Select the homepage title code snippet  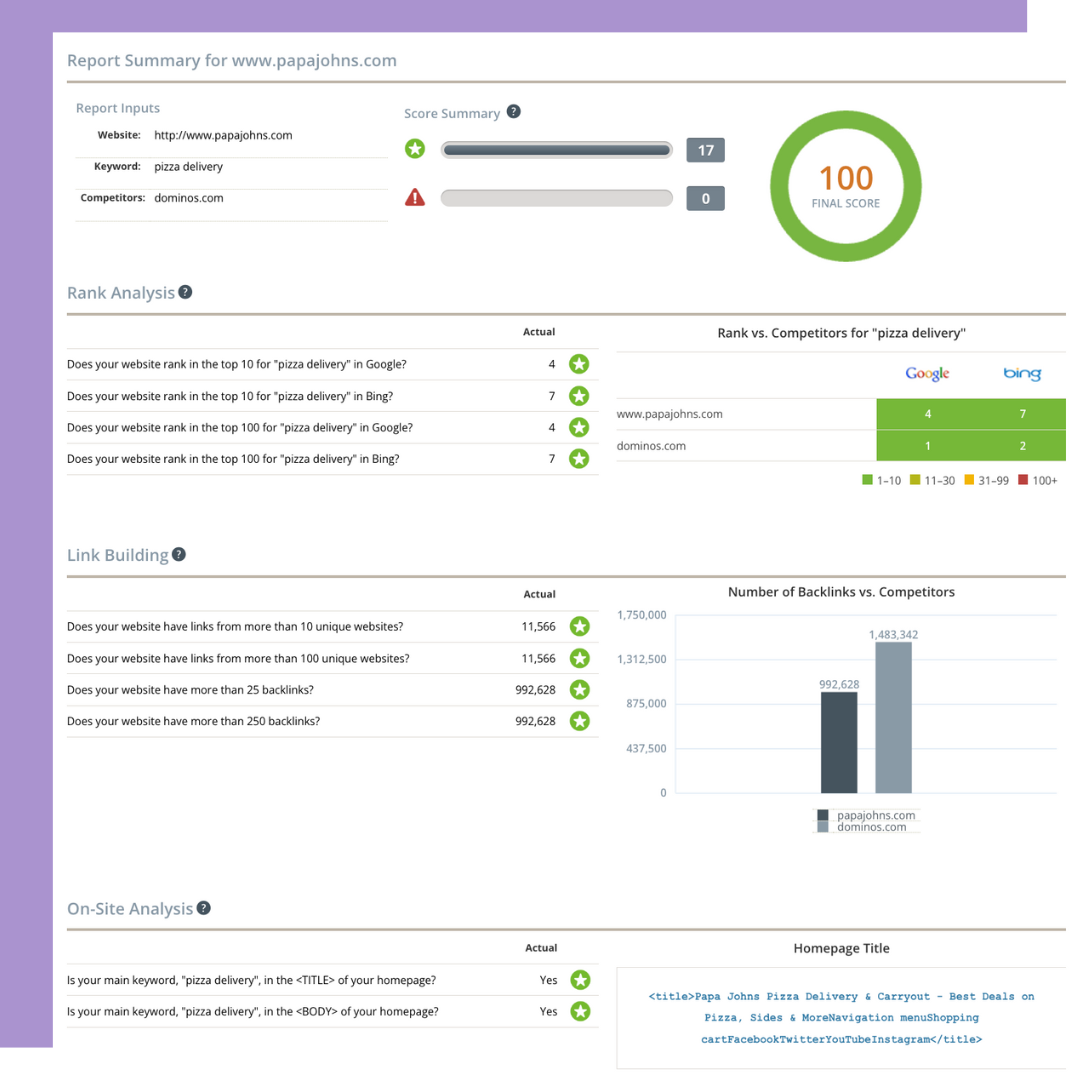(840, 1017)
